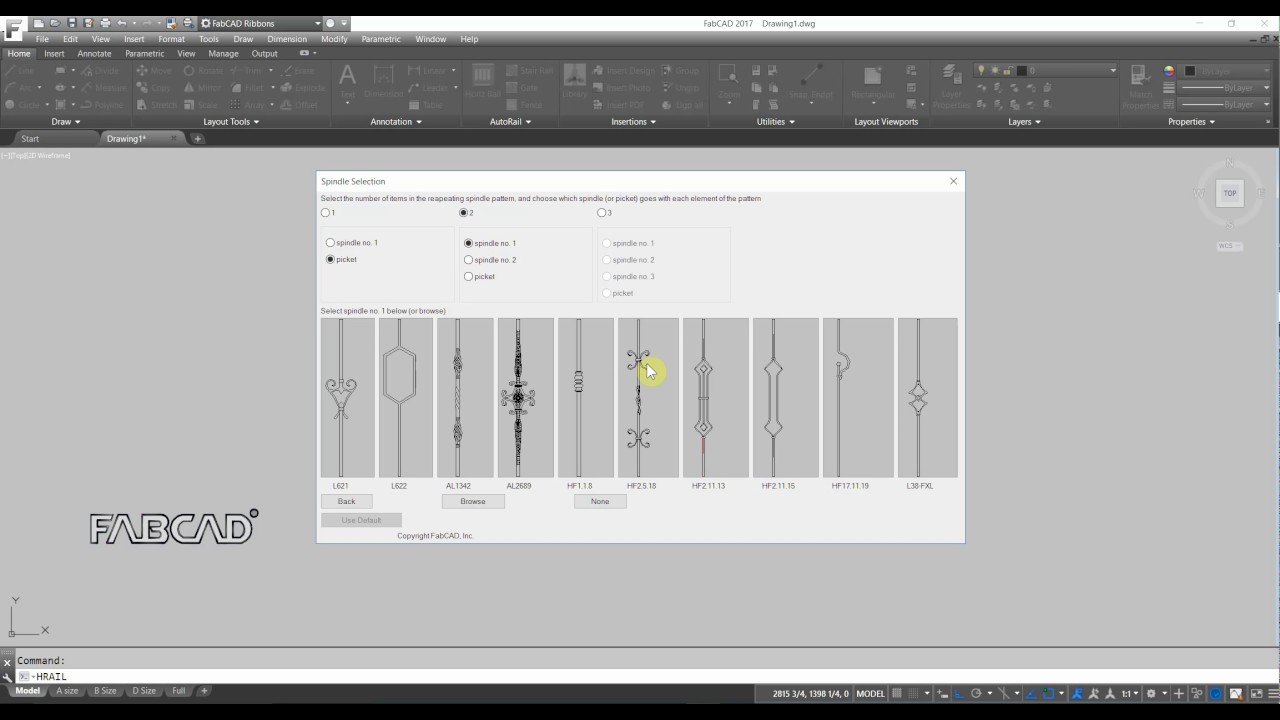Click the Dimension tool in Annotation panel
The image size is (1280, 720).
(384, 82)
